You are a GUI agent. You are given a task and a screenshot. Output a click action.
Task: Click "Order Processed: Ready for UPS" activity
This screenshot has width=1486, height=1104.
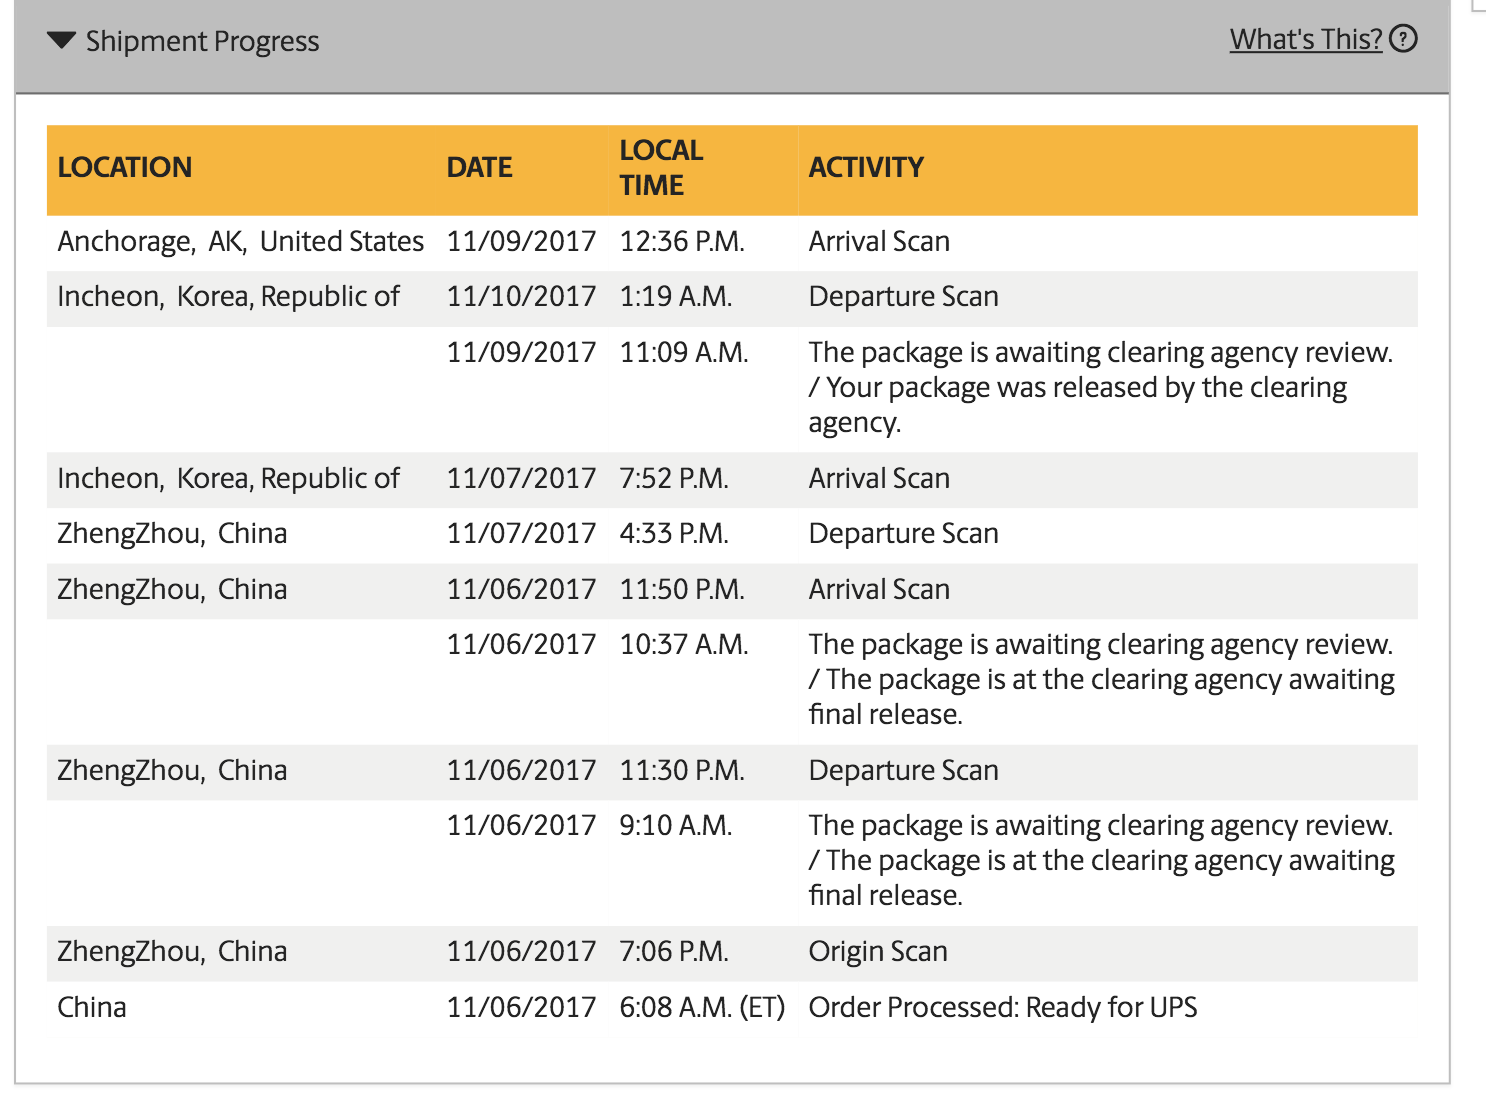coord(1002,1007)
